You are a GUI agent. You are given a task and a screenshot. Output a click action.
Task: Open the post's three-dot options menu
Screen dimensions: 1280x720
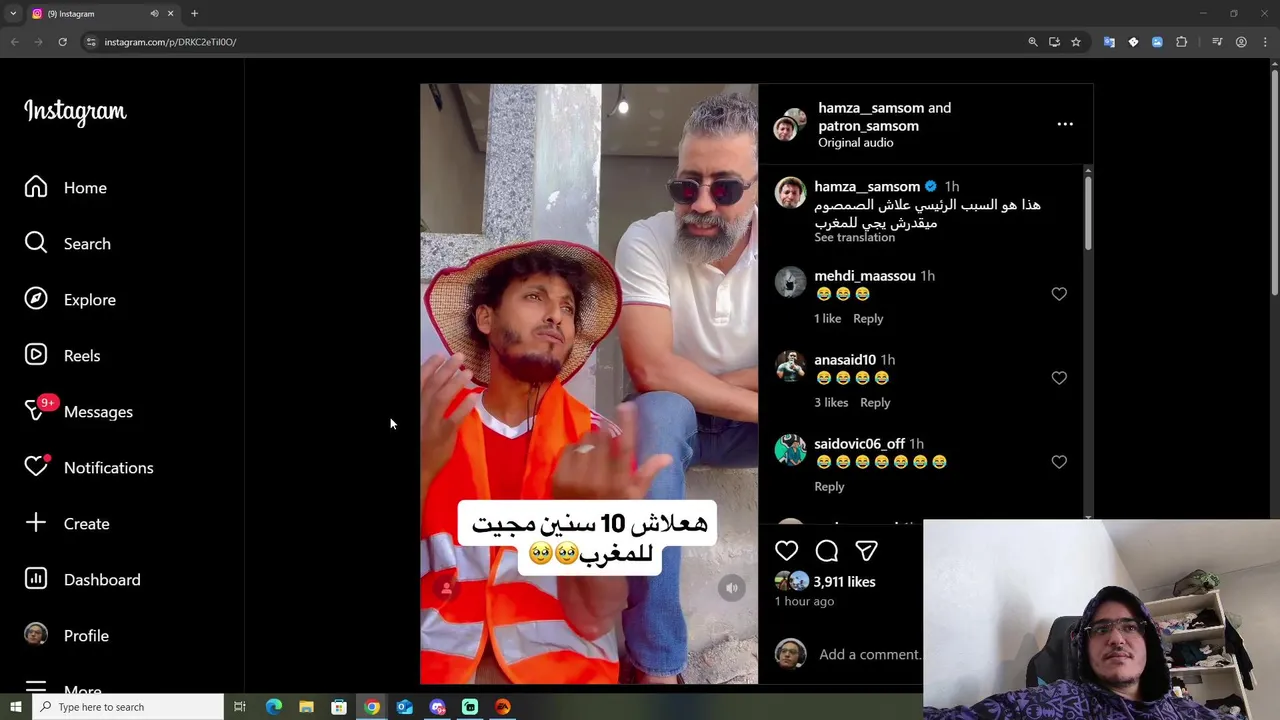pos(1065,125)
